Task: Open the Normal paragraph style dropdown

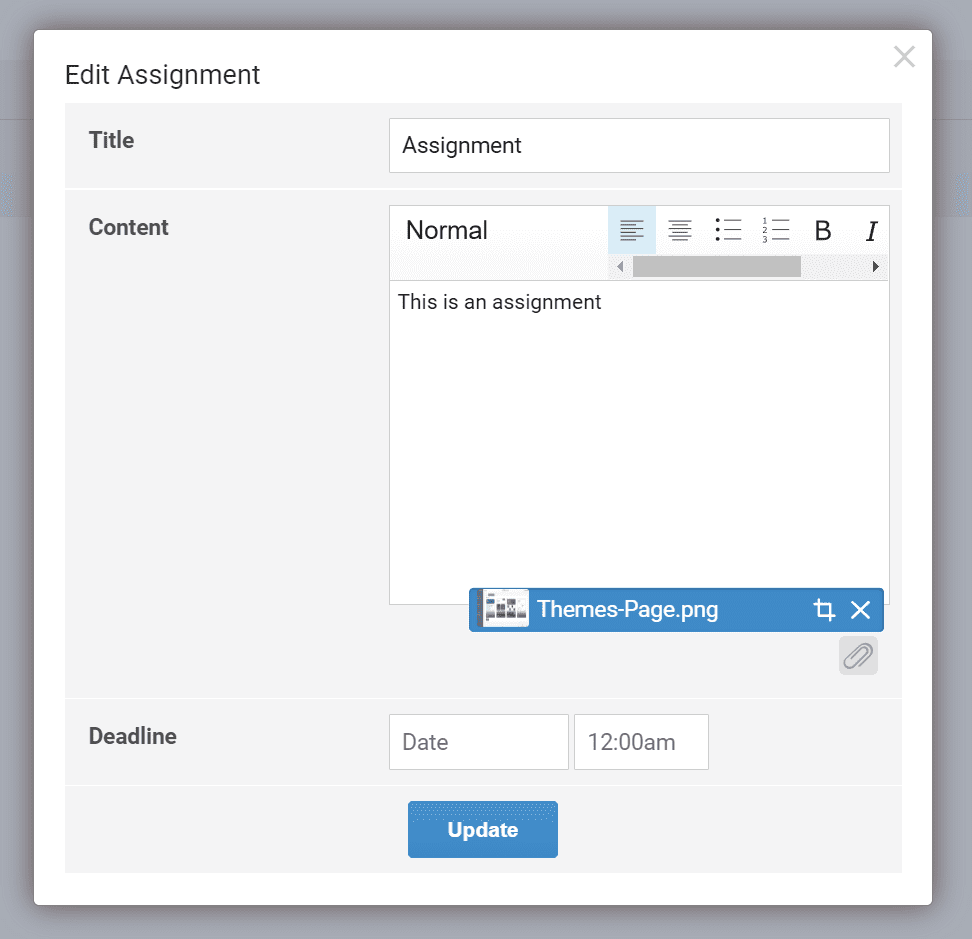Action: pyautogui.click(x=447, y=230)
